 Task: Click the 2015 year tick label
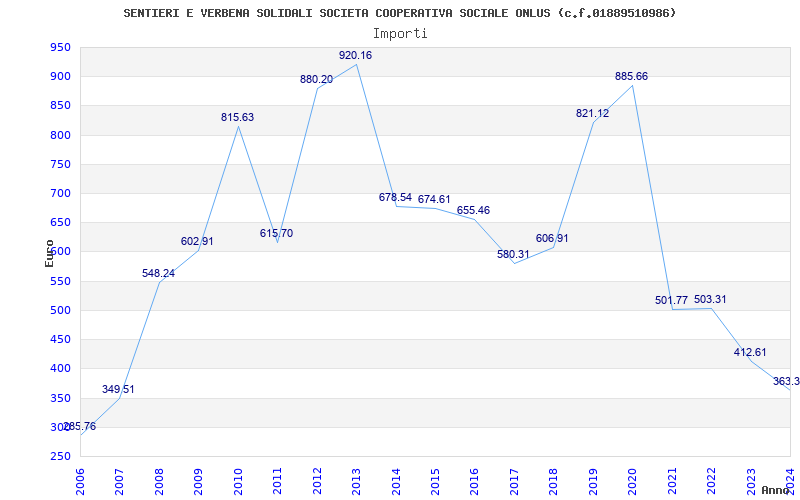tap(435, 482)
